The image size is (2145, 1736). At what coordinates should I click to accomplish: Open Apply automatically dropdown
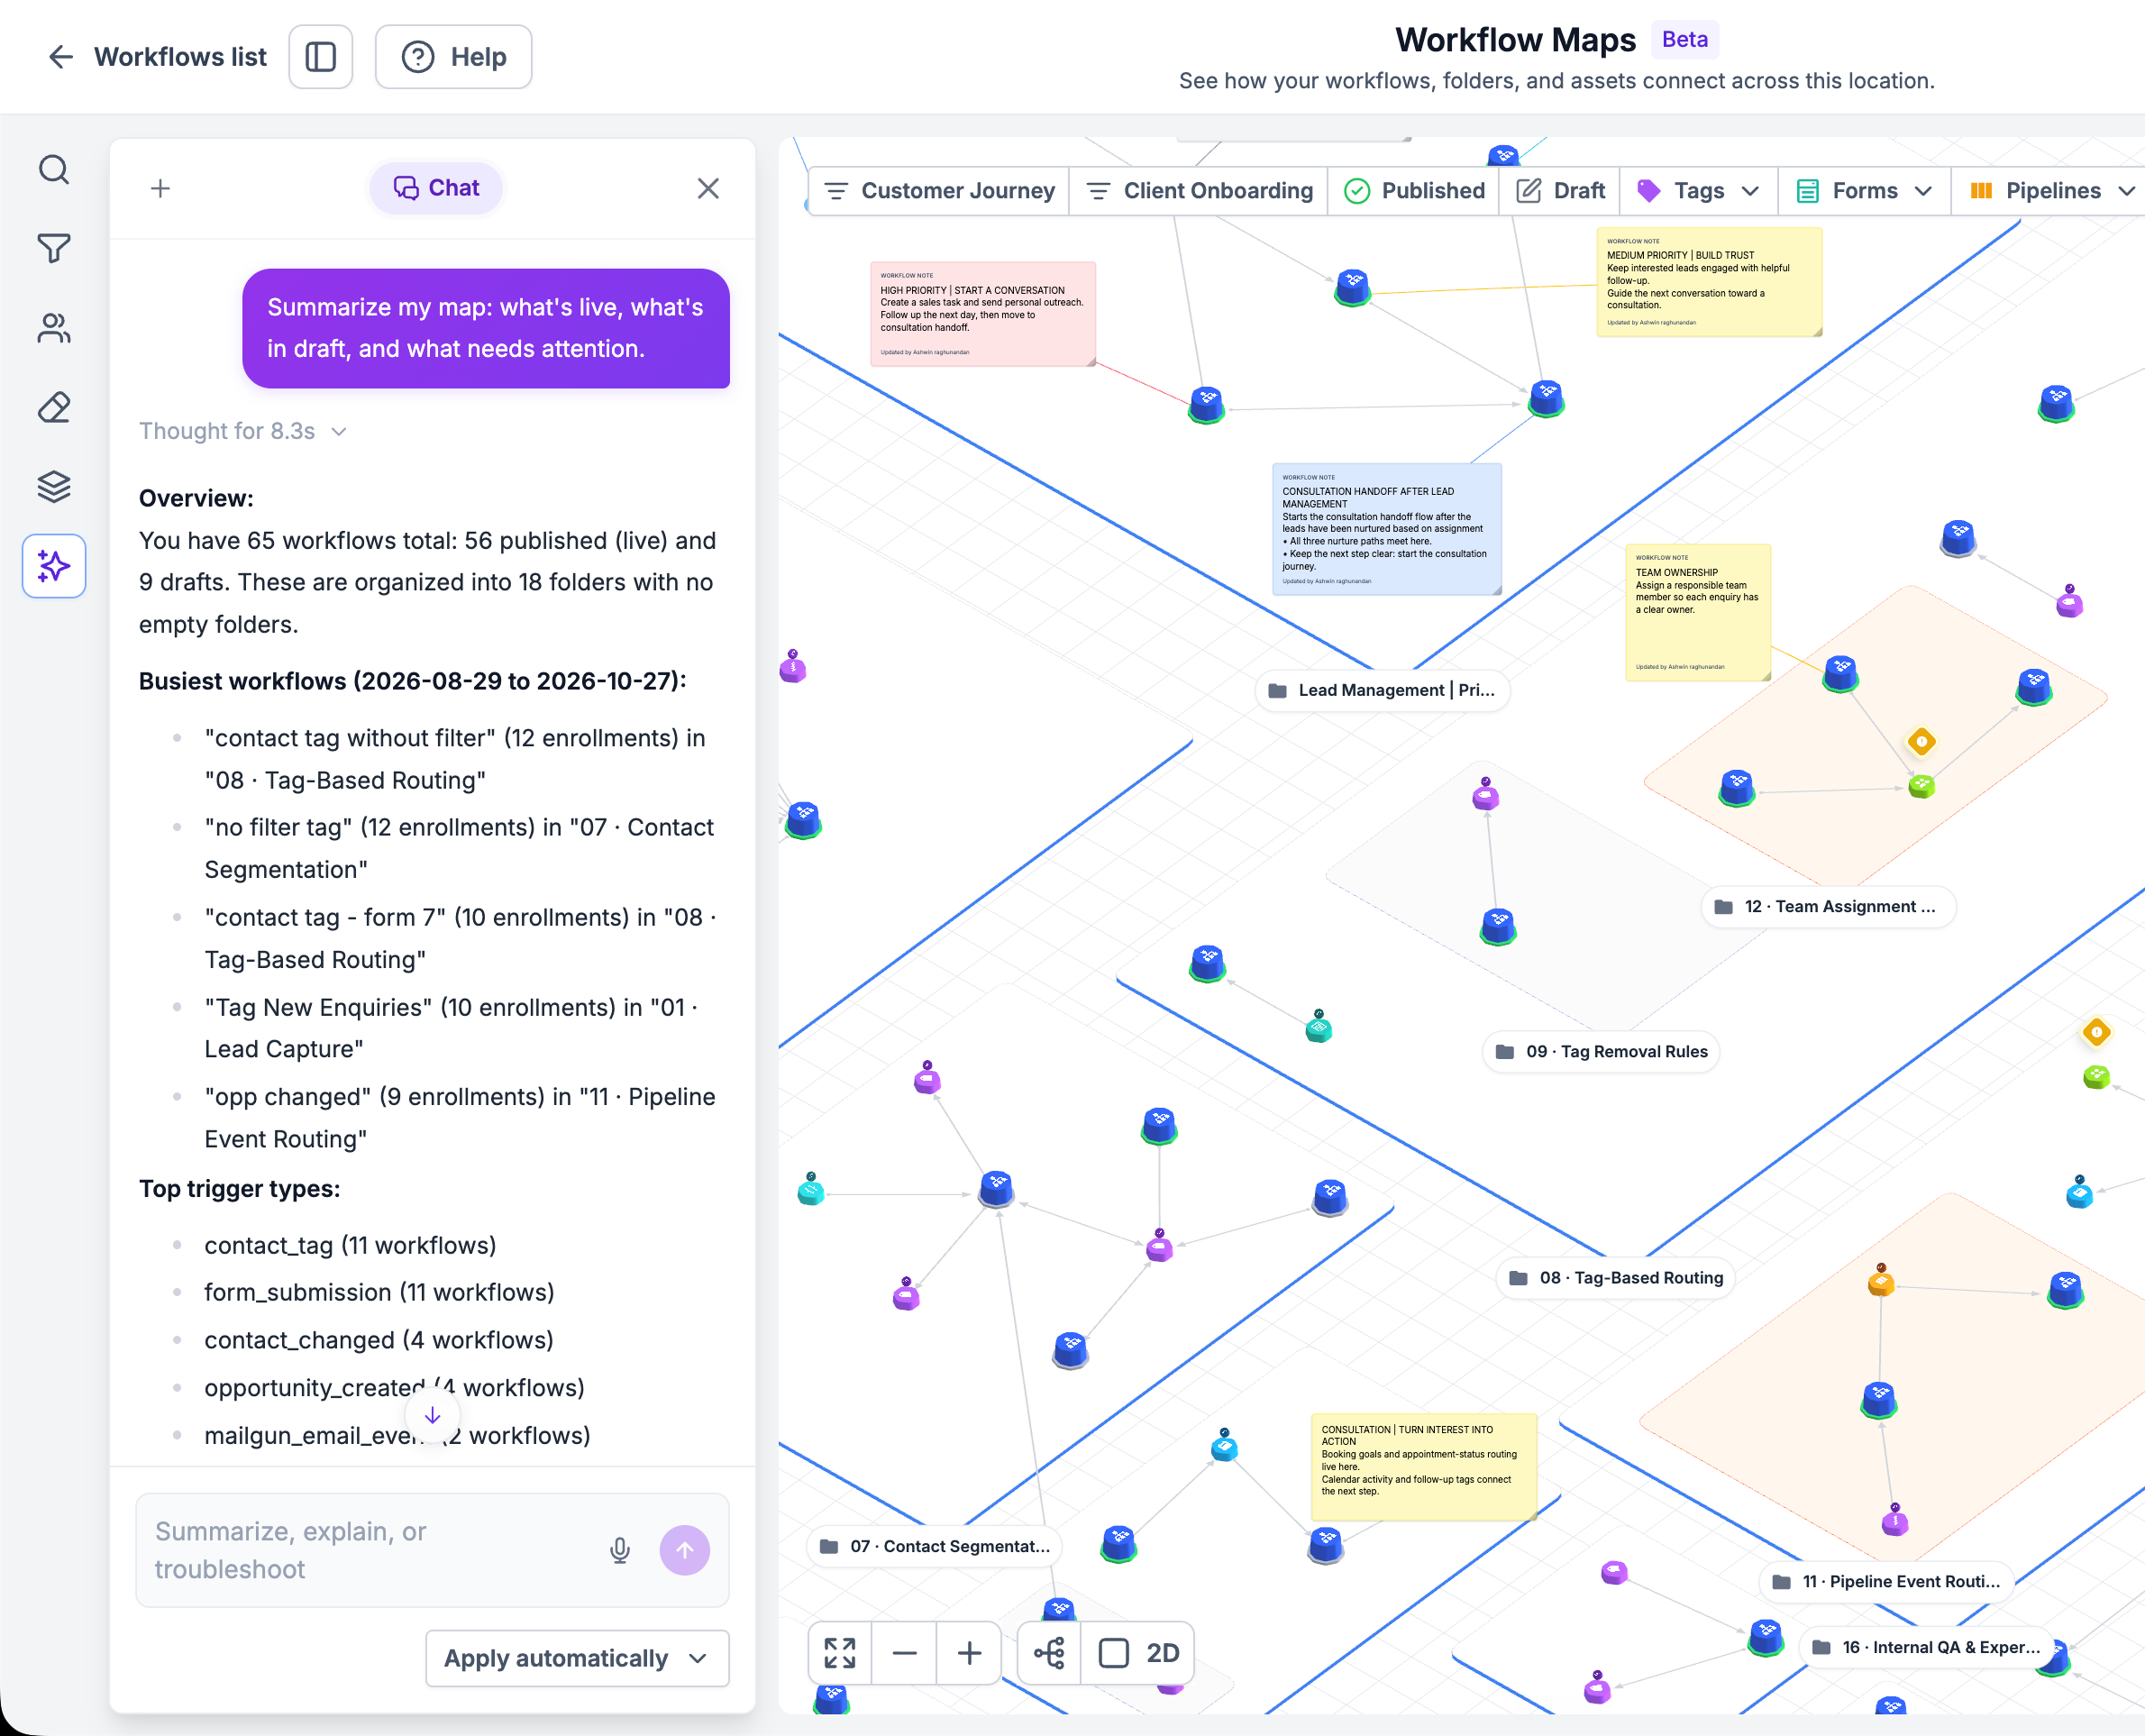coord(577,1658)
